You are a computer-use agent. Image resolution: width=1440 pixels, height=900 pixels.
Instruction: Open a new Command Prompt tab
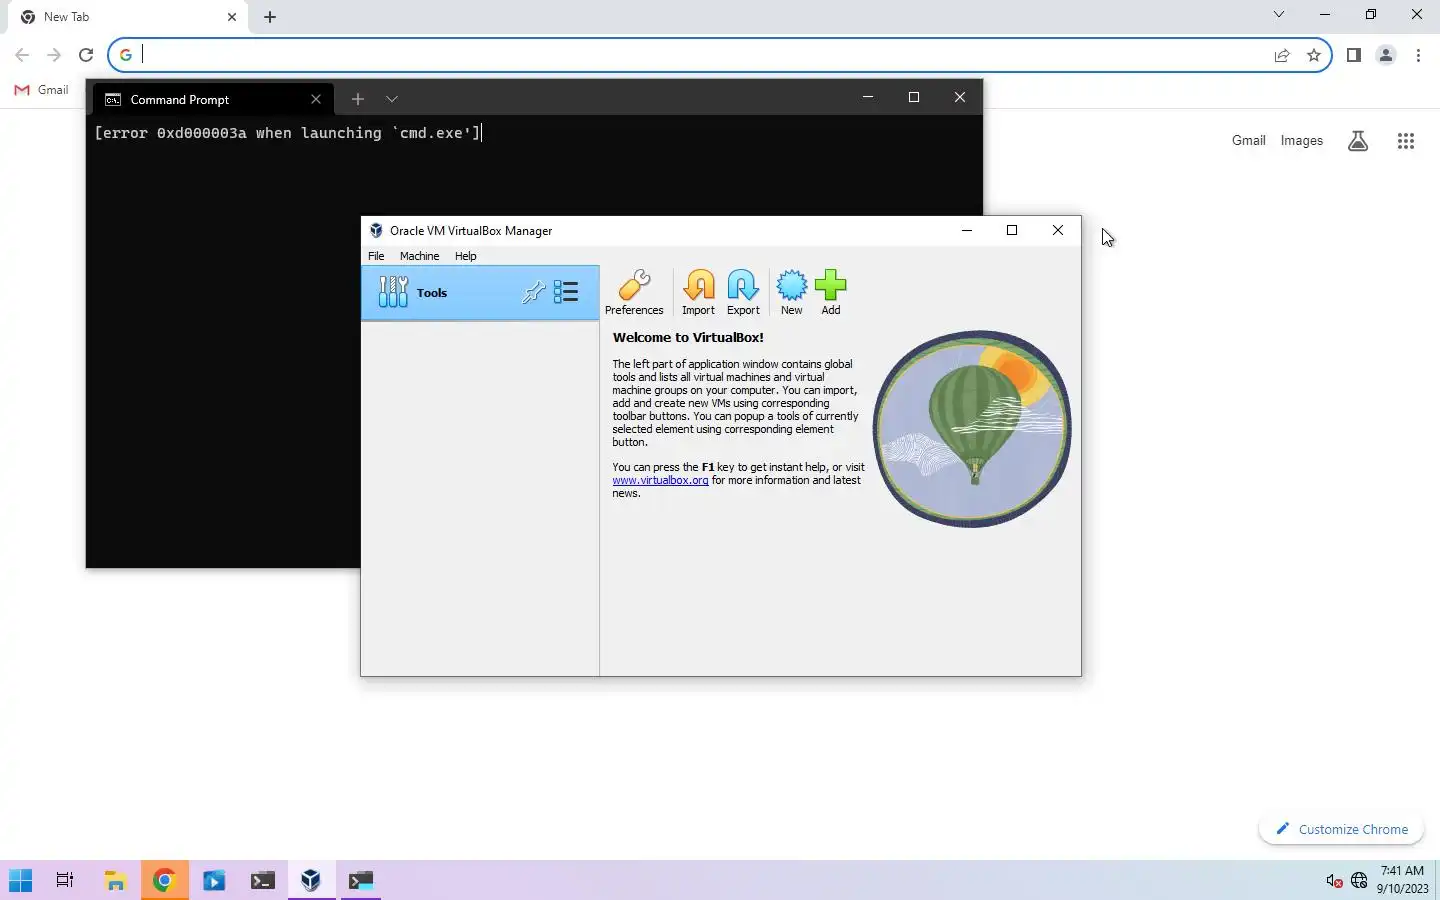[x=357, y=99]
